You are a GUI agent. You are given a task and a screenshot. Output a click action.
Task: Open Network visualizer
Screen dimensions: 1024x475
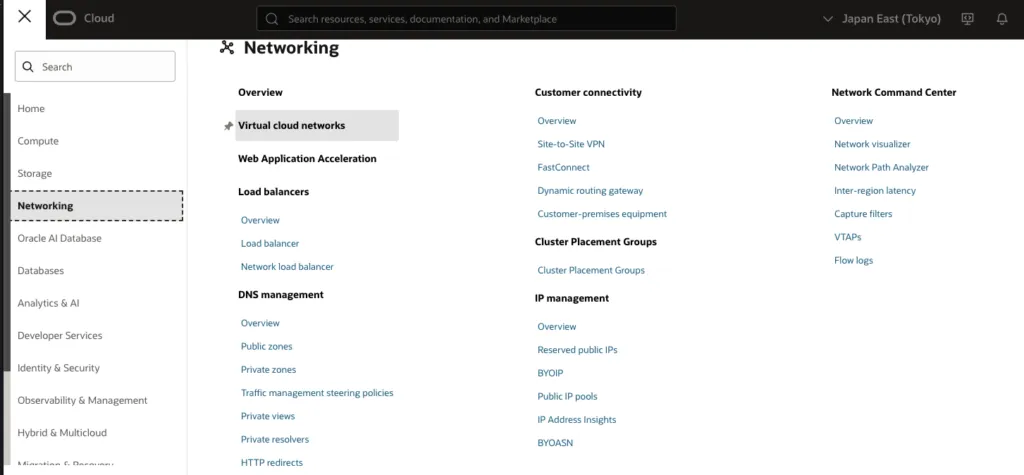(x=872, y=144)
